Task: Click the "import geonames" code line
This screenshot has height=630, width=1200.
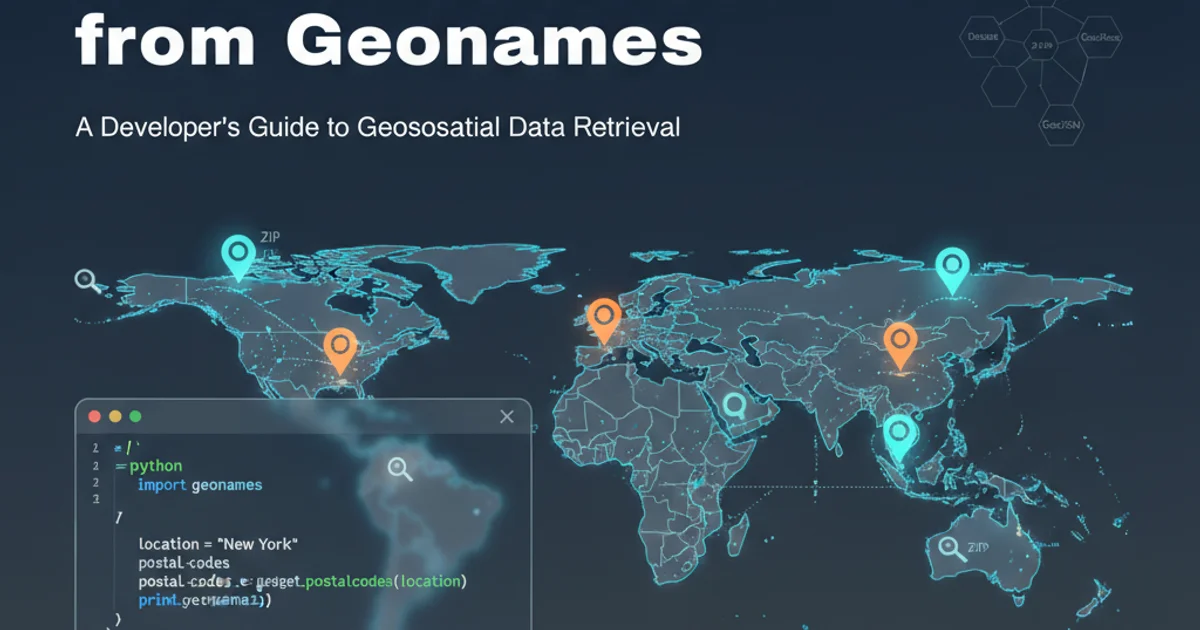Action: (200, 485)
